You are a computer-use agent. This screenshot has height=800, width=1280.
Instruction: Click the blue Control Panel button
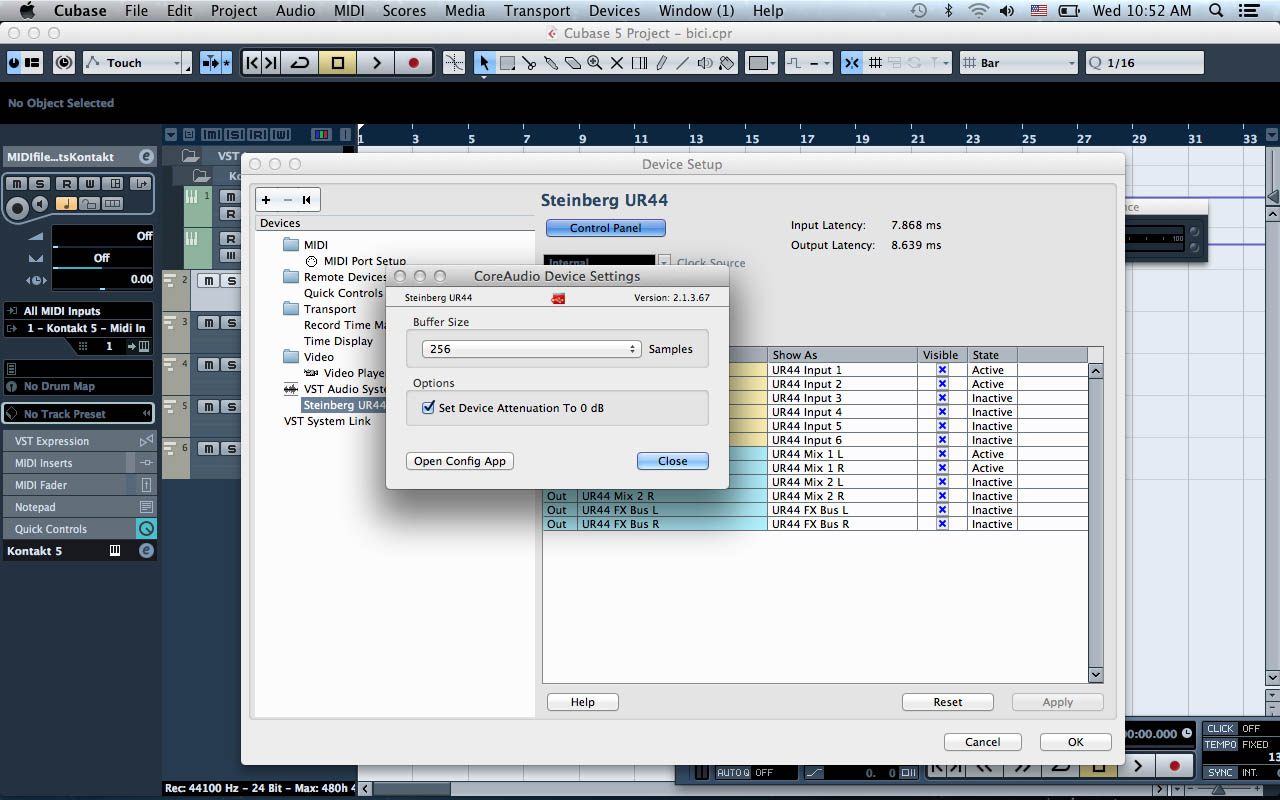click(605, 228)
